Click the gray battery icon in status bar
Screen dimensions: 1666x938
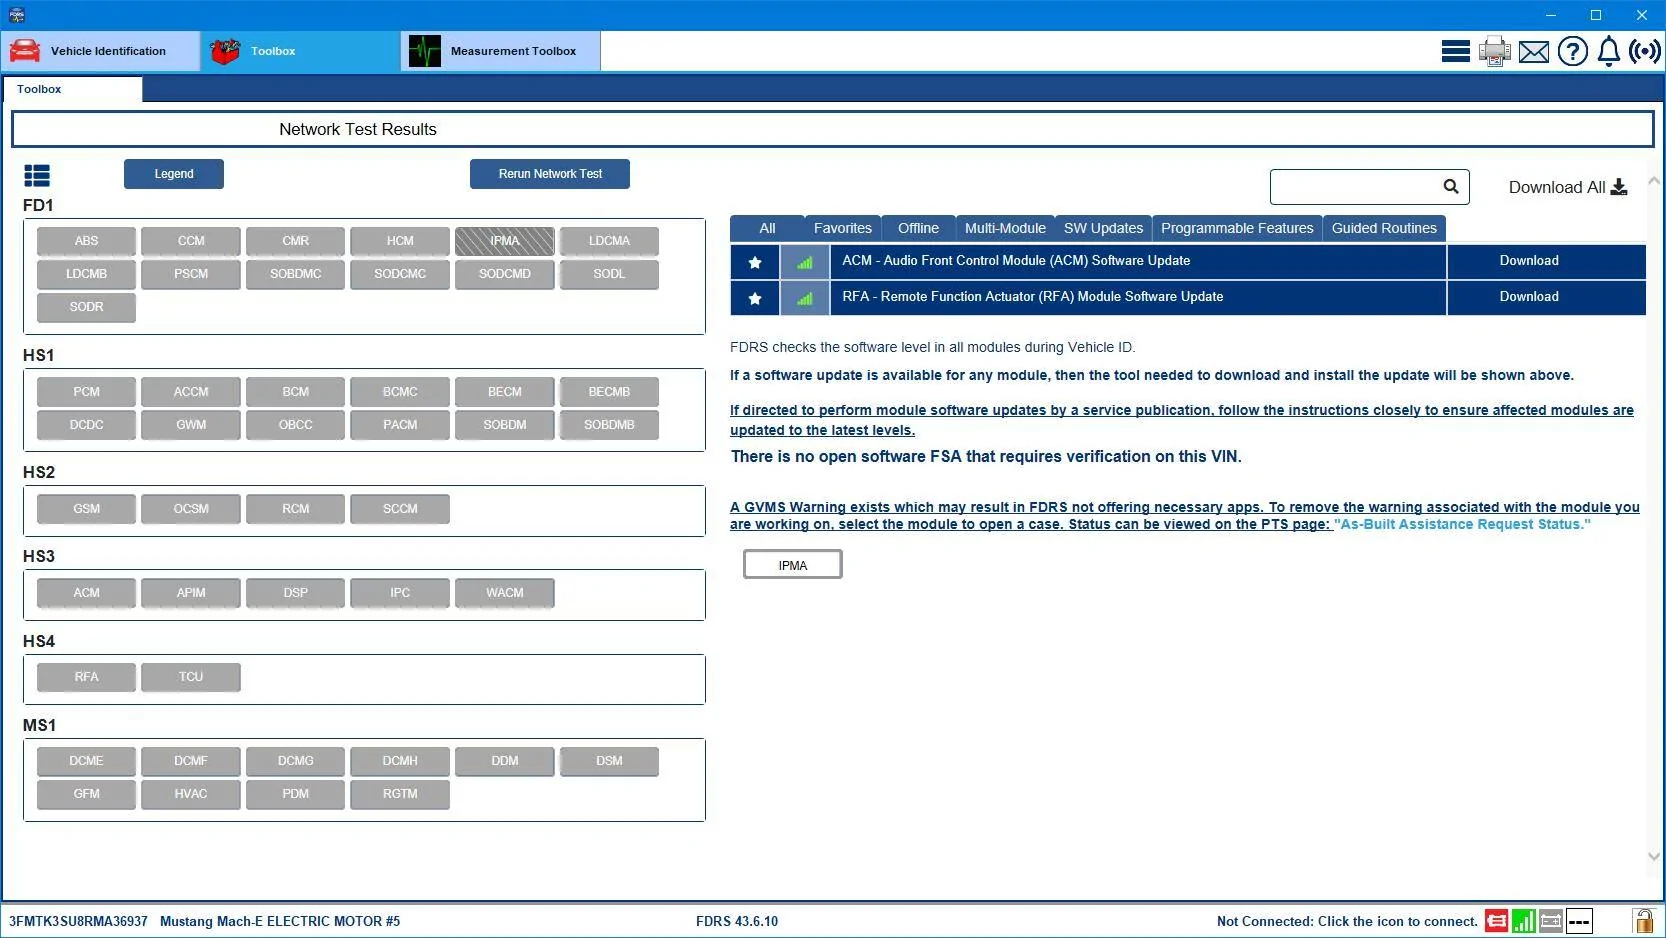click(x=1551, y=921)
